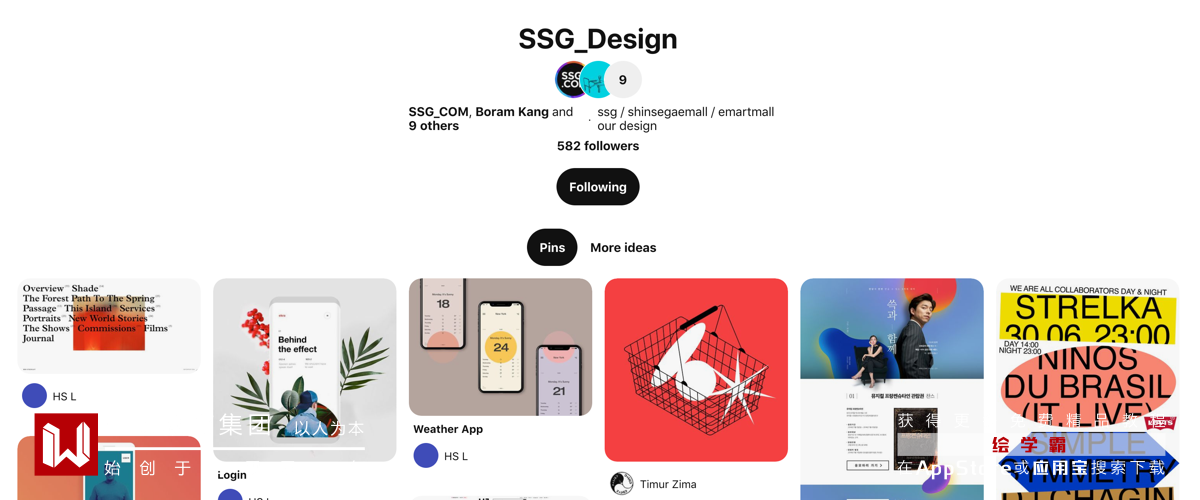1200x500 pixels.
Task: Switch to the More ideas tab
Action: click(x=623, y=248)
